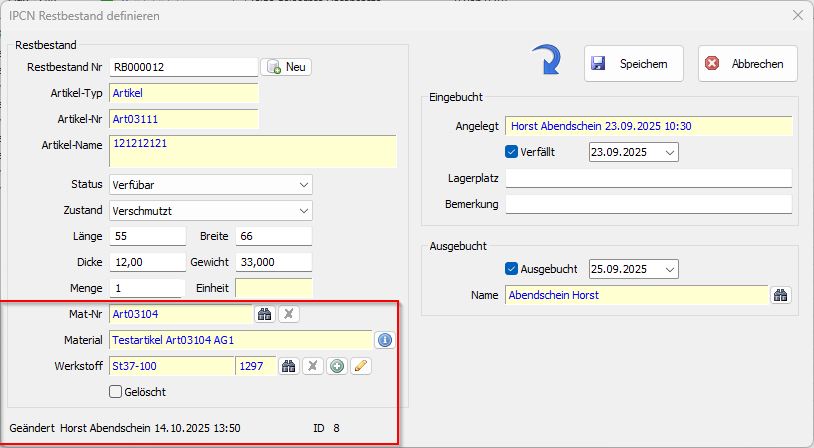Open the Material info icon

[385, 340]
